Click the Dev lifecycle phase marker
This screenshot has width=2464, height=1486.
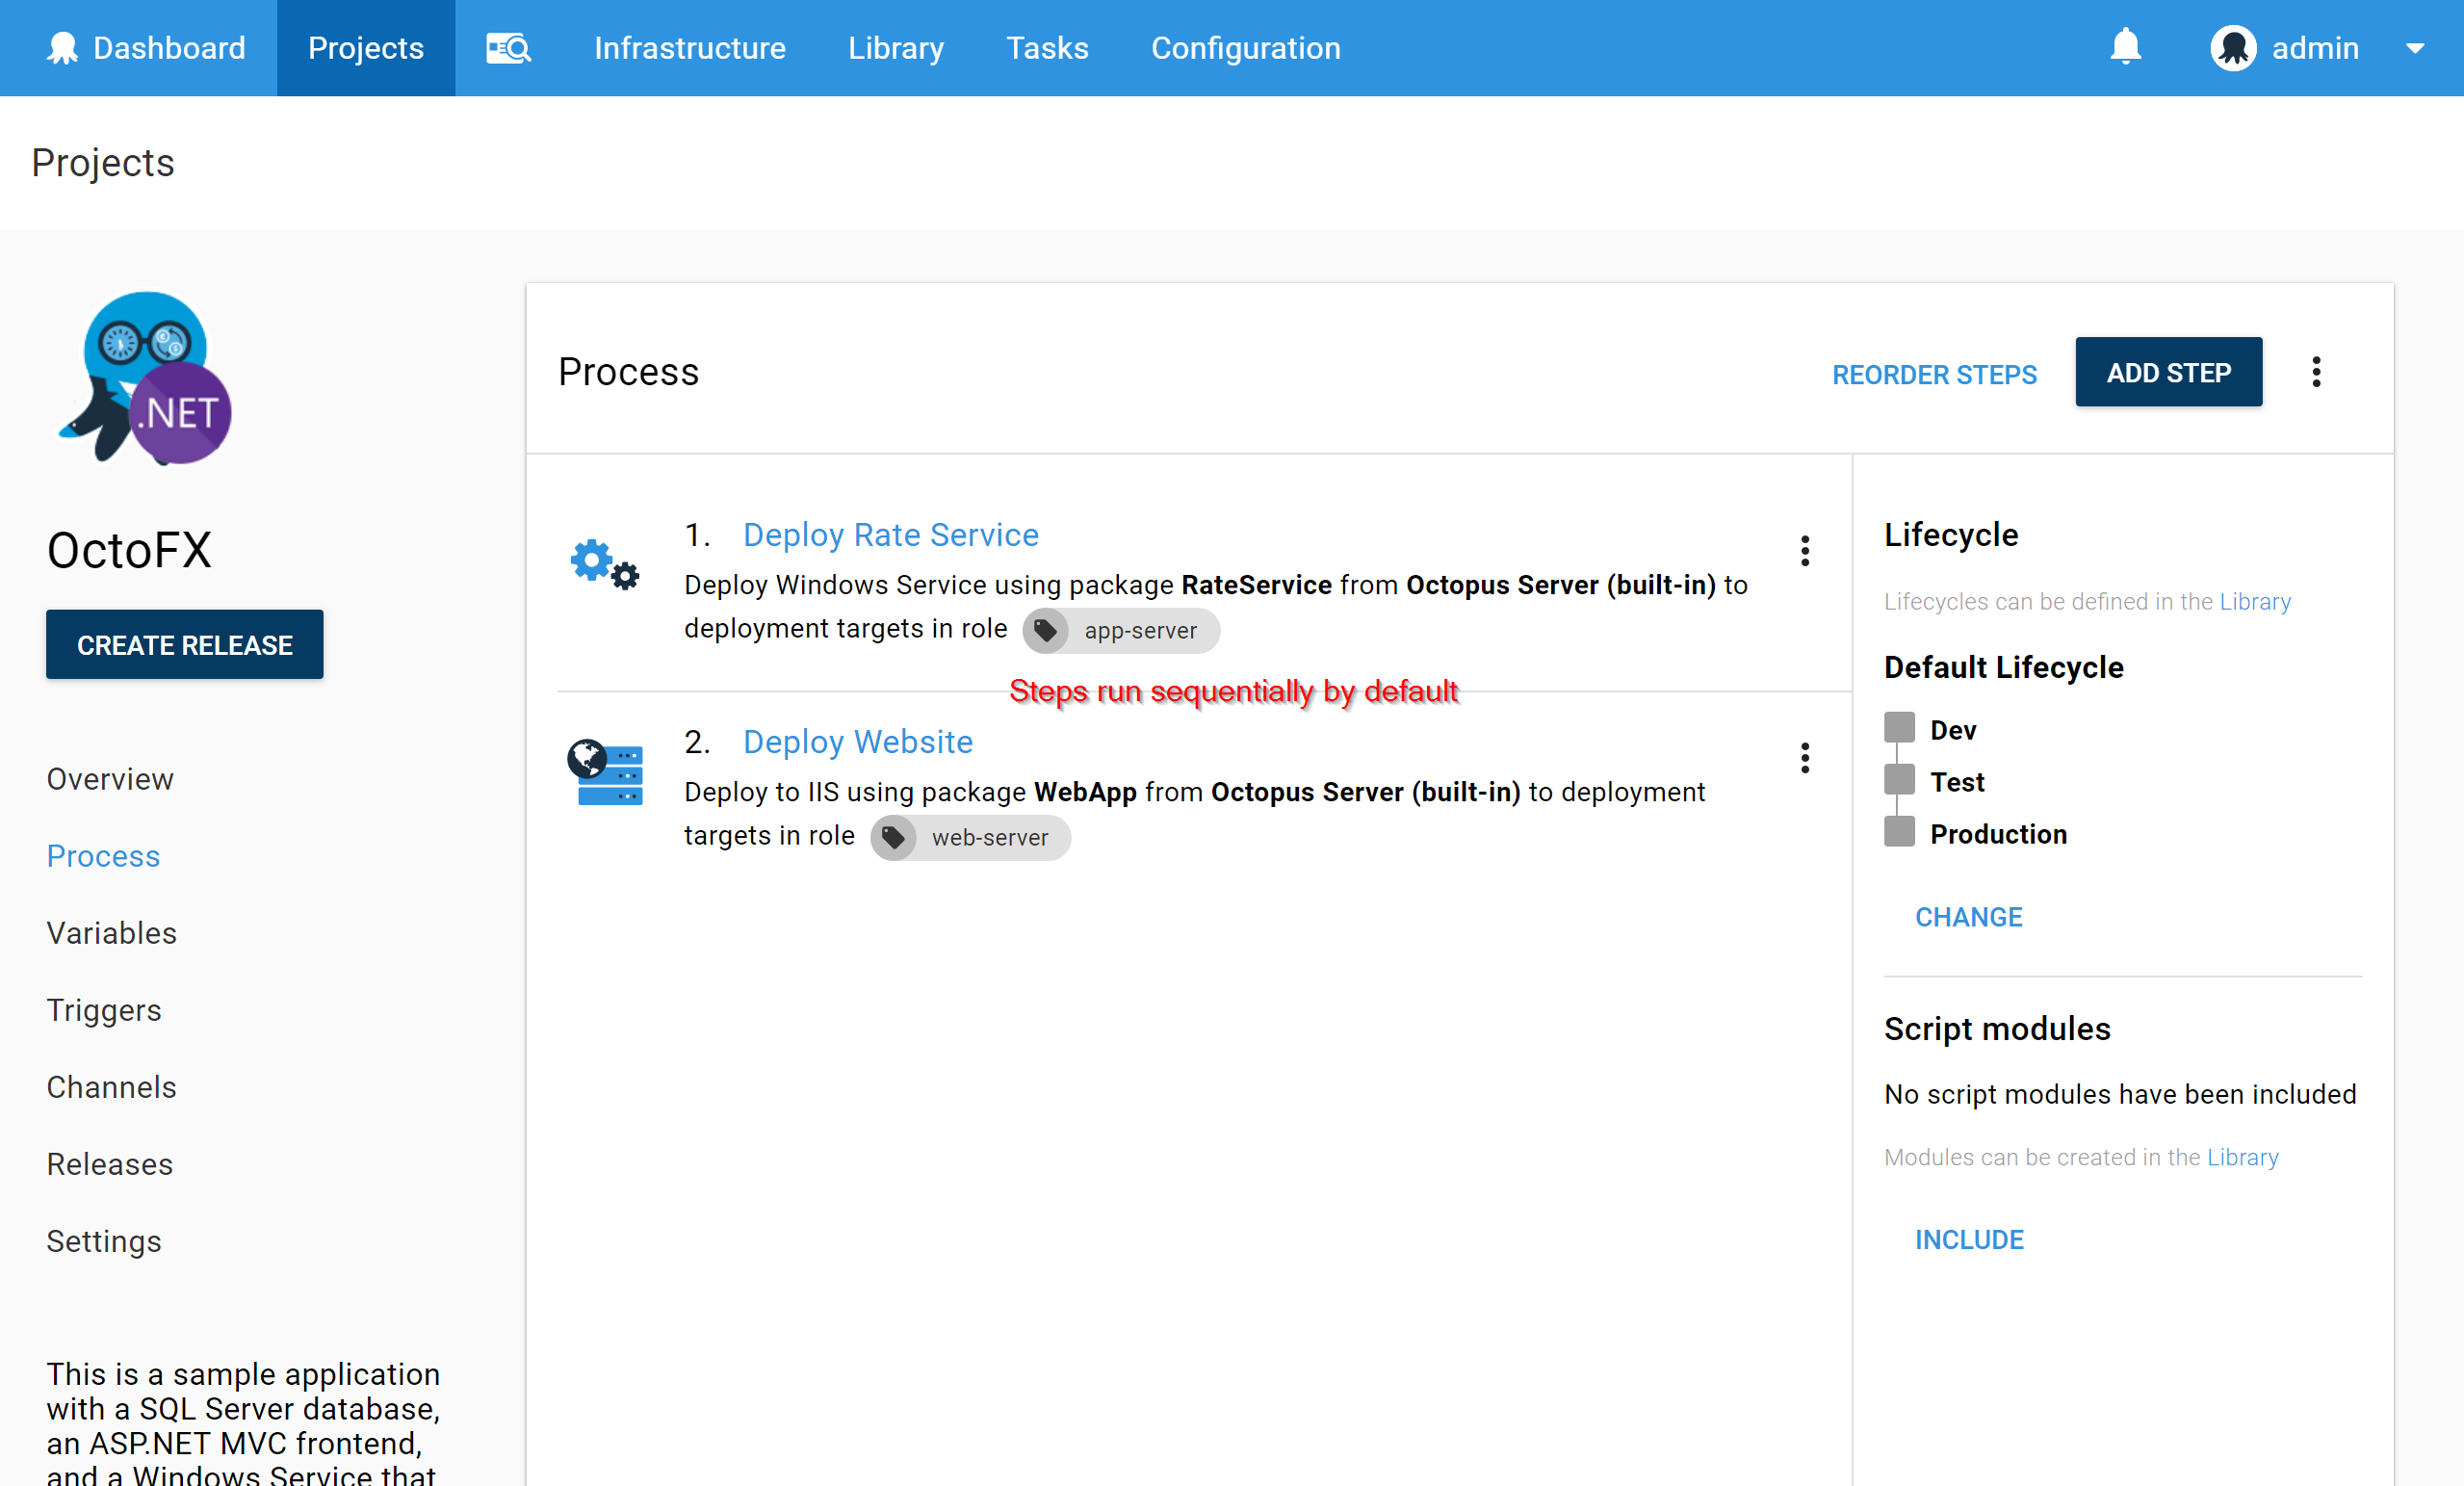[x=1899, y=728]
